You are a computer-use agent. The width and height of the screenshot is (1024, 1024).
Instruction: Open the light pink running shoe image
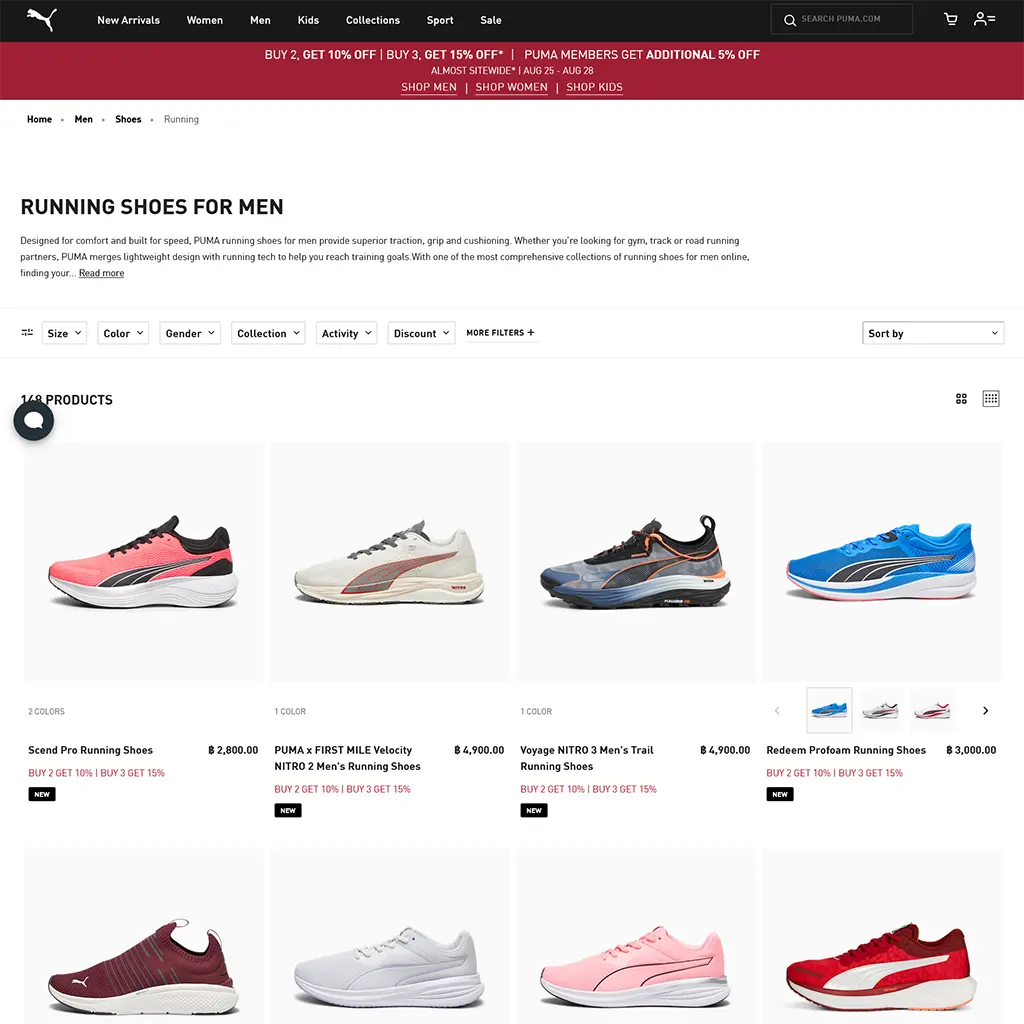coord(635,936)
